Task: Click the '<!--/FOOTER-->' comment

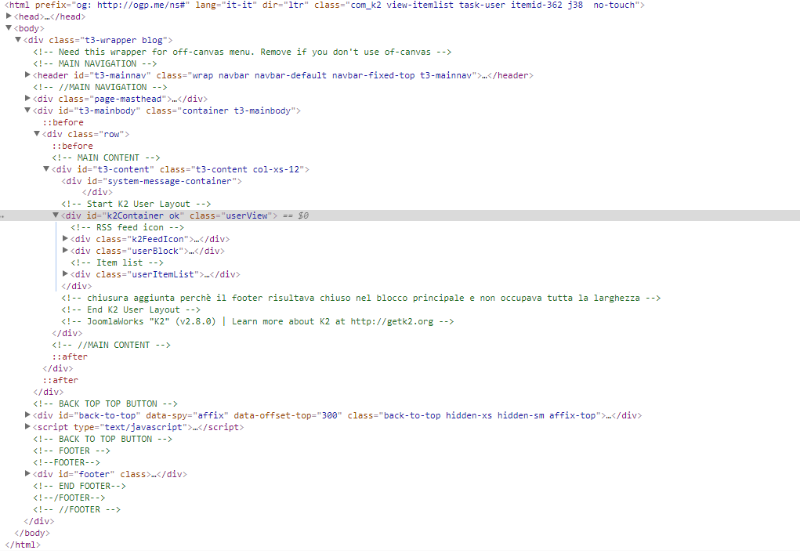Action: tap(69, 498)
